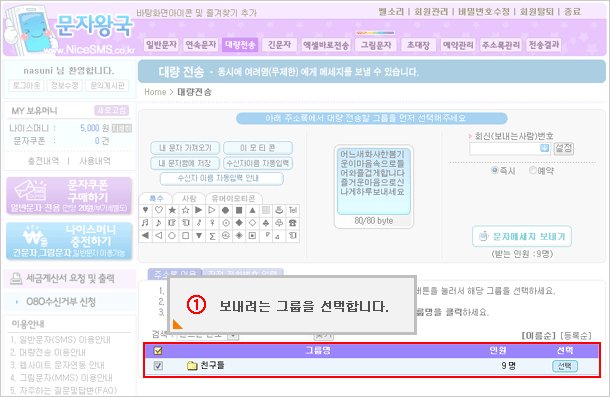The image size is (610, 397).
Task: Open the 초대장 menu
Action: pos(418,45)
